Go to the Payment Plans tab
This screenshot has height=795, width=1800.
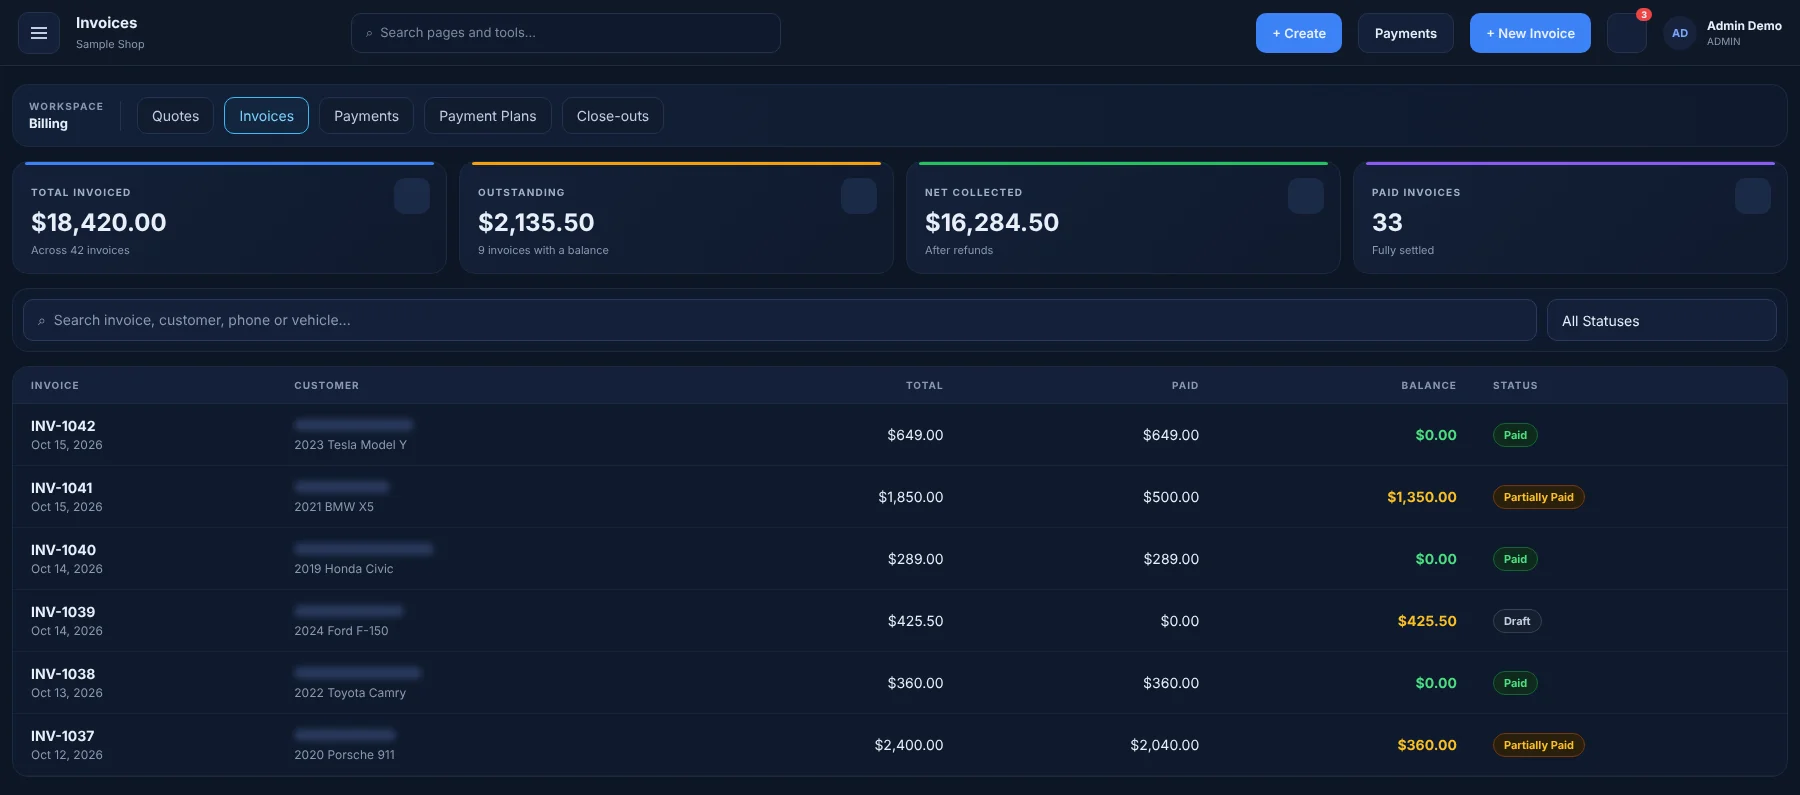(488, 116)
